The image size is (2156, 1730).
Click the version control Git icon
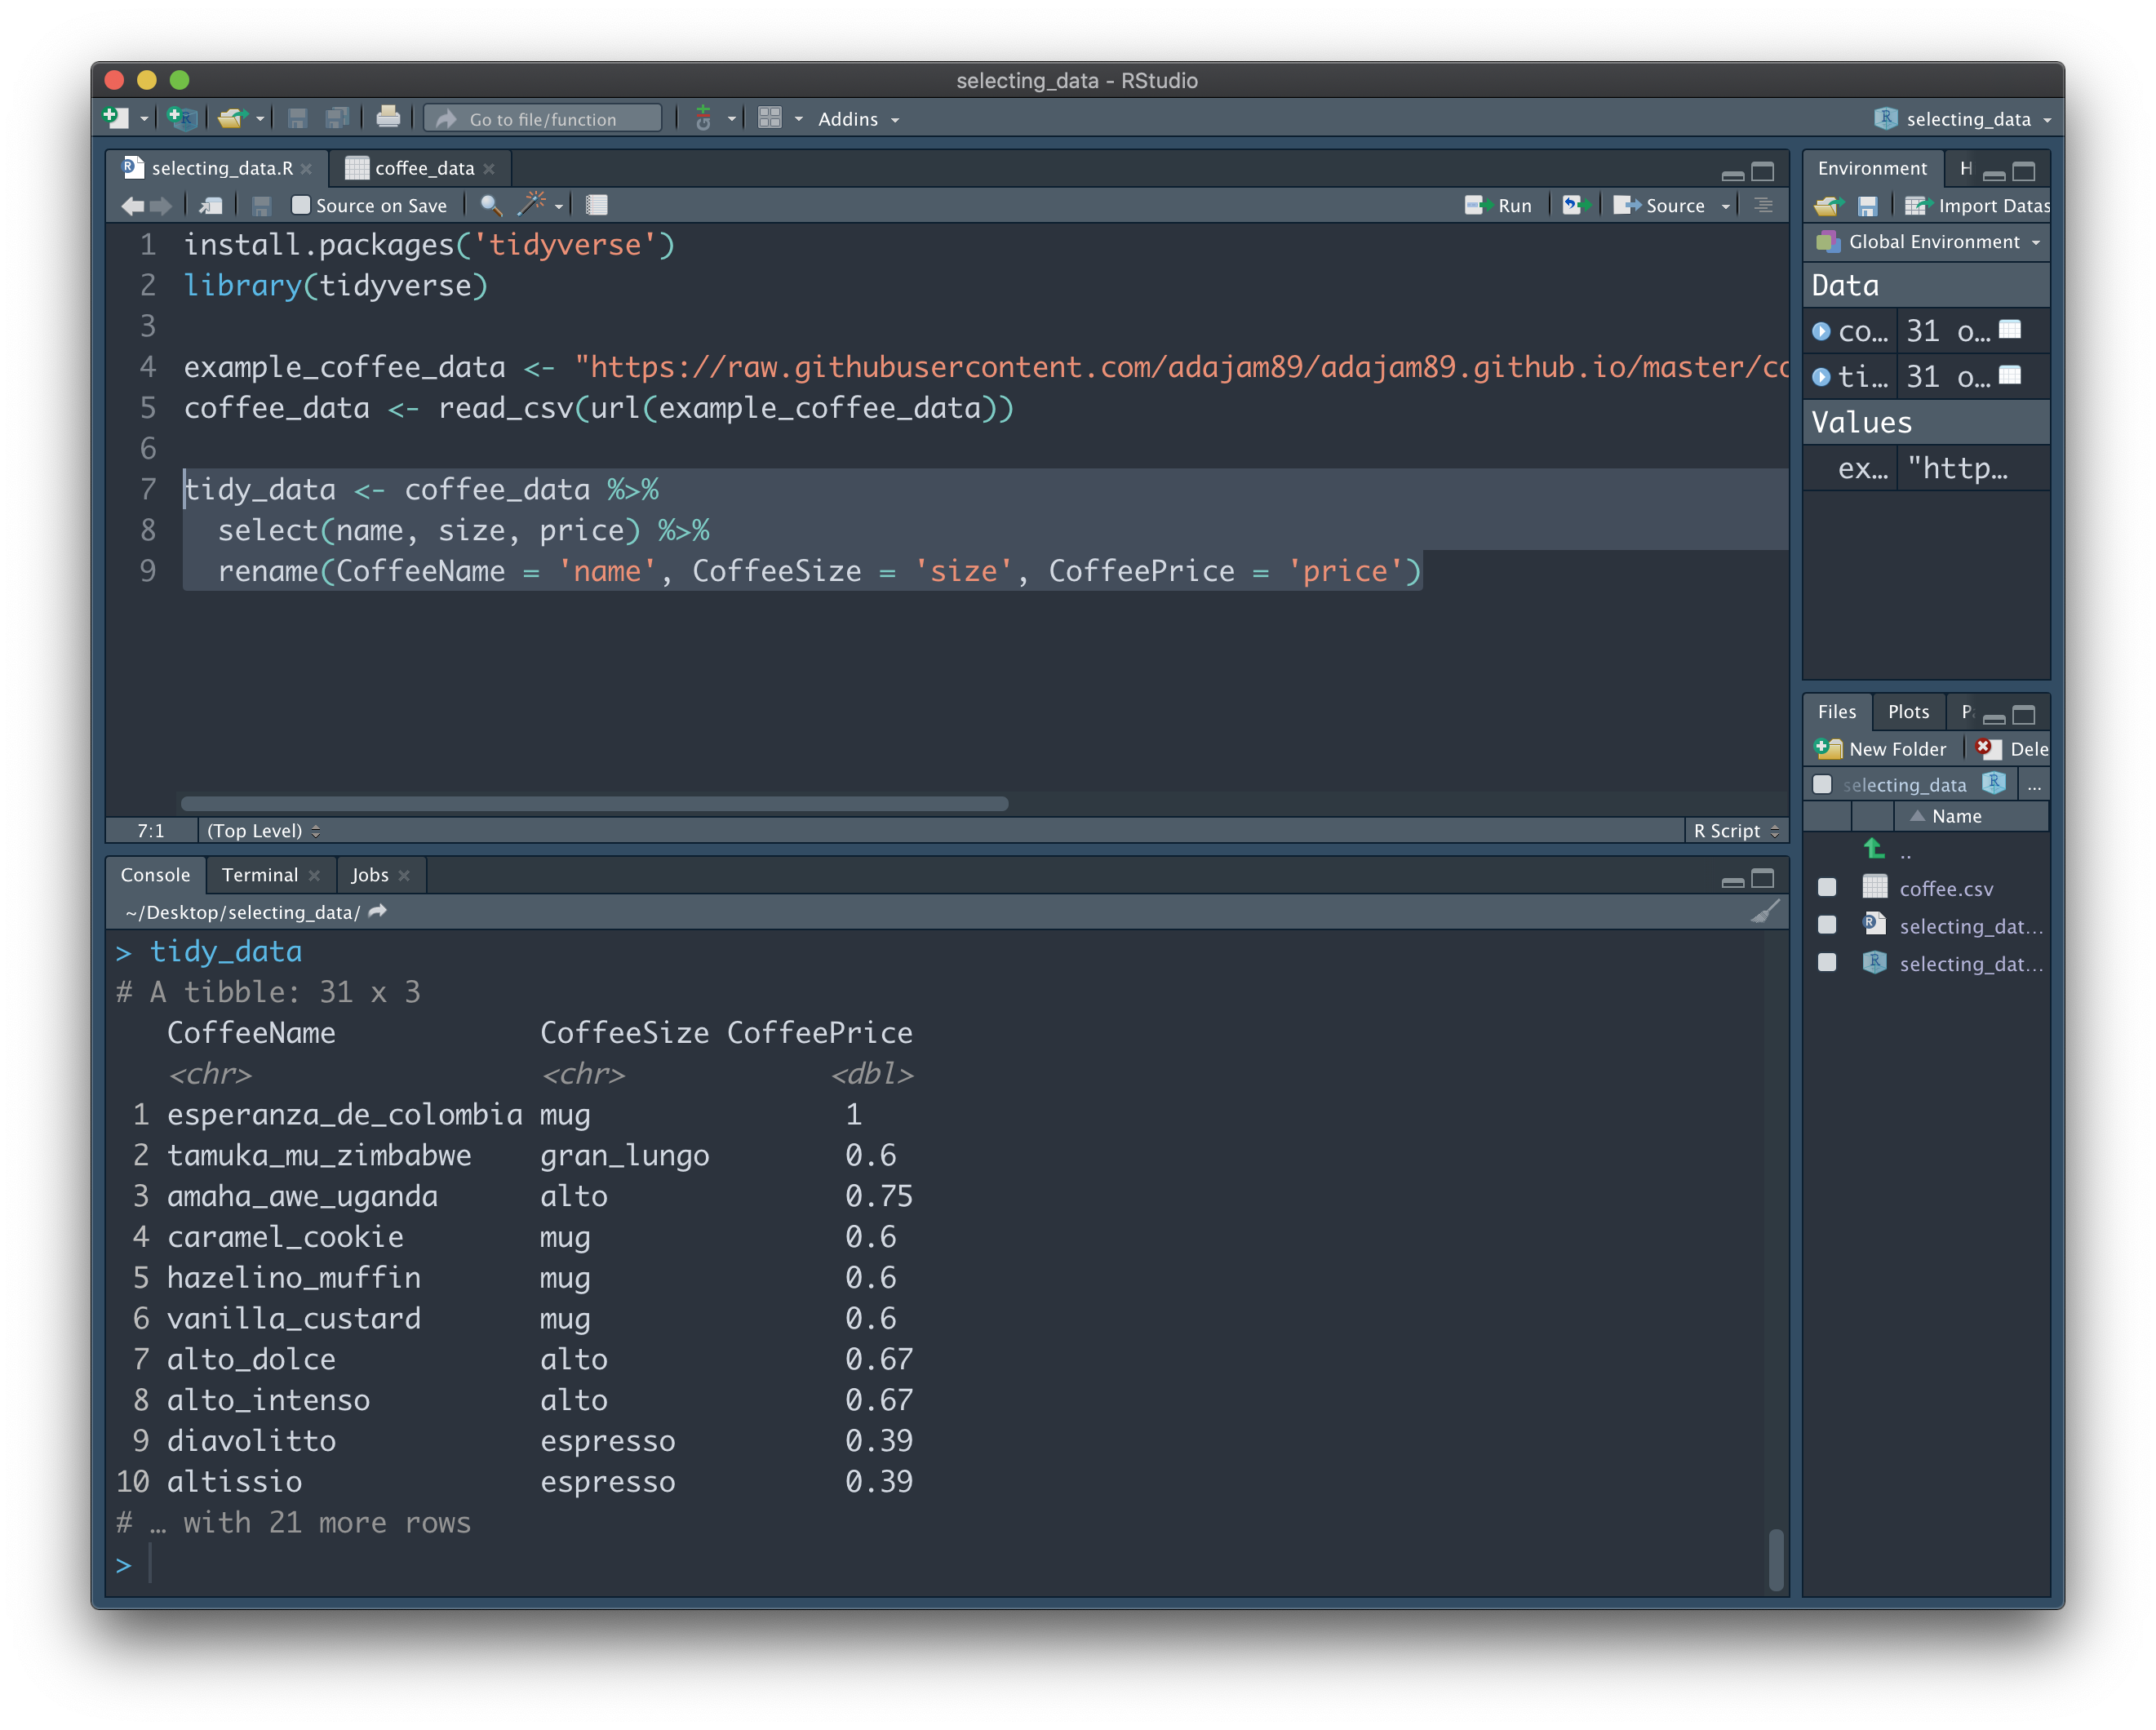[703, 118]
